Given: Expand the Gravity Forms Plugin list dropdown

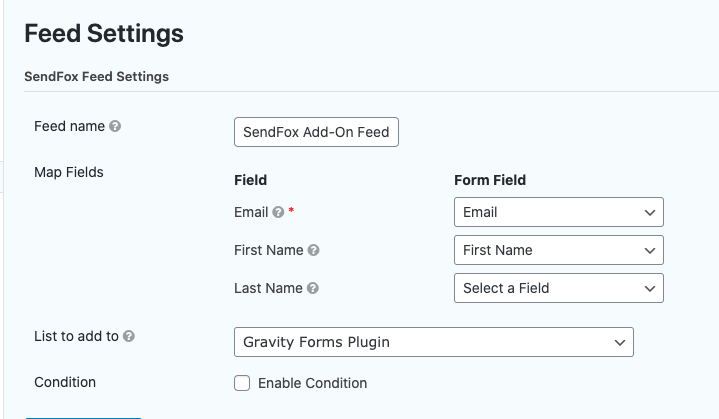Looking at the screenshot, I should [434, 342].
